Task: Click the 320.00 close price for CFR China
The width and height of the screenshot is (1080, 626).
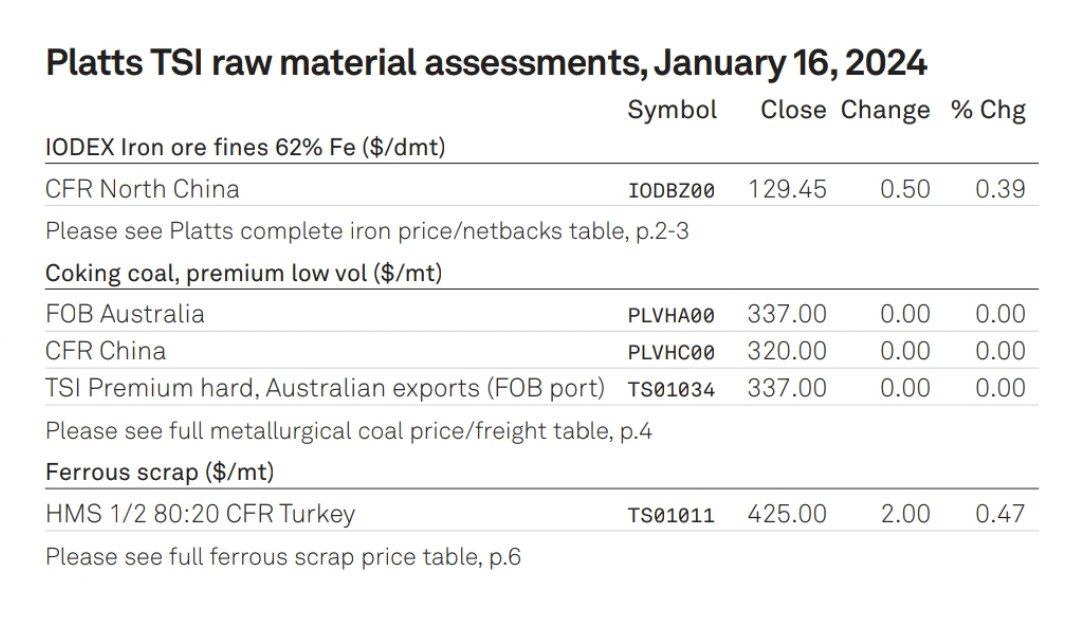Action: click(787, 351)
